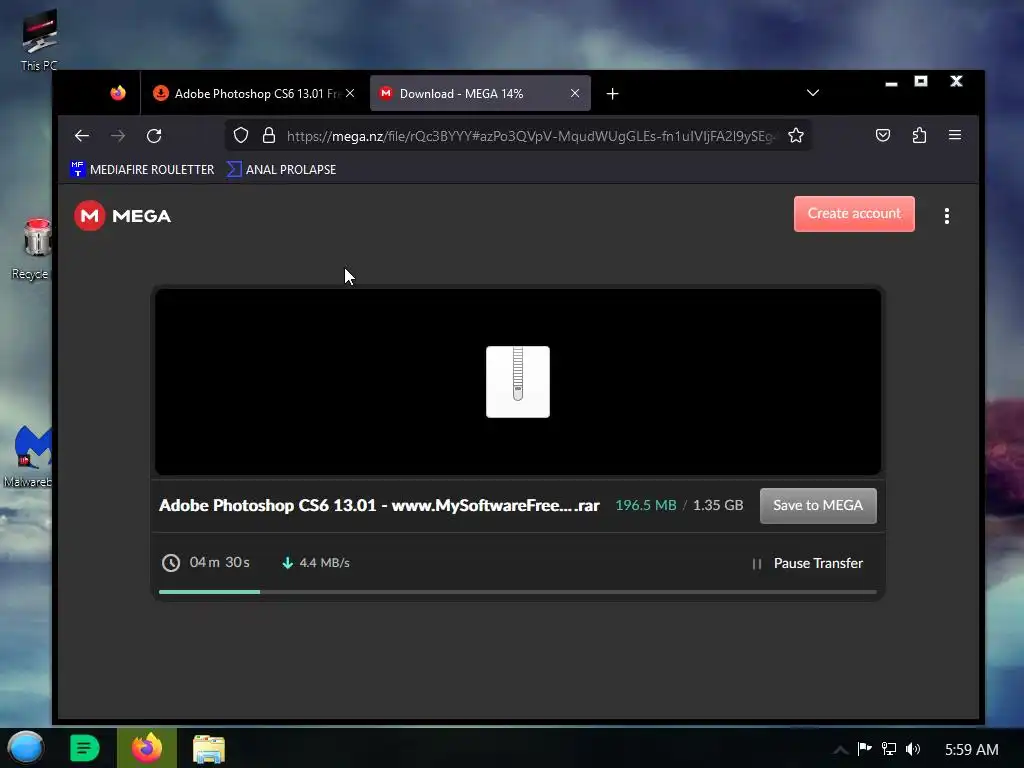Open the Extensions puzzle icon
1024x768 pixels.
point(919,135)
